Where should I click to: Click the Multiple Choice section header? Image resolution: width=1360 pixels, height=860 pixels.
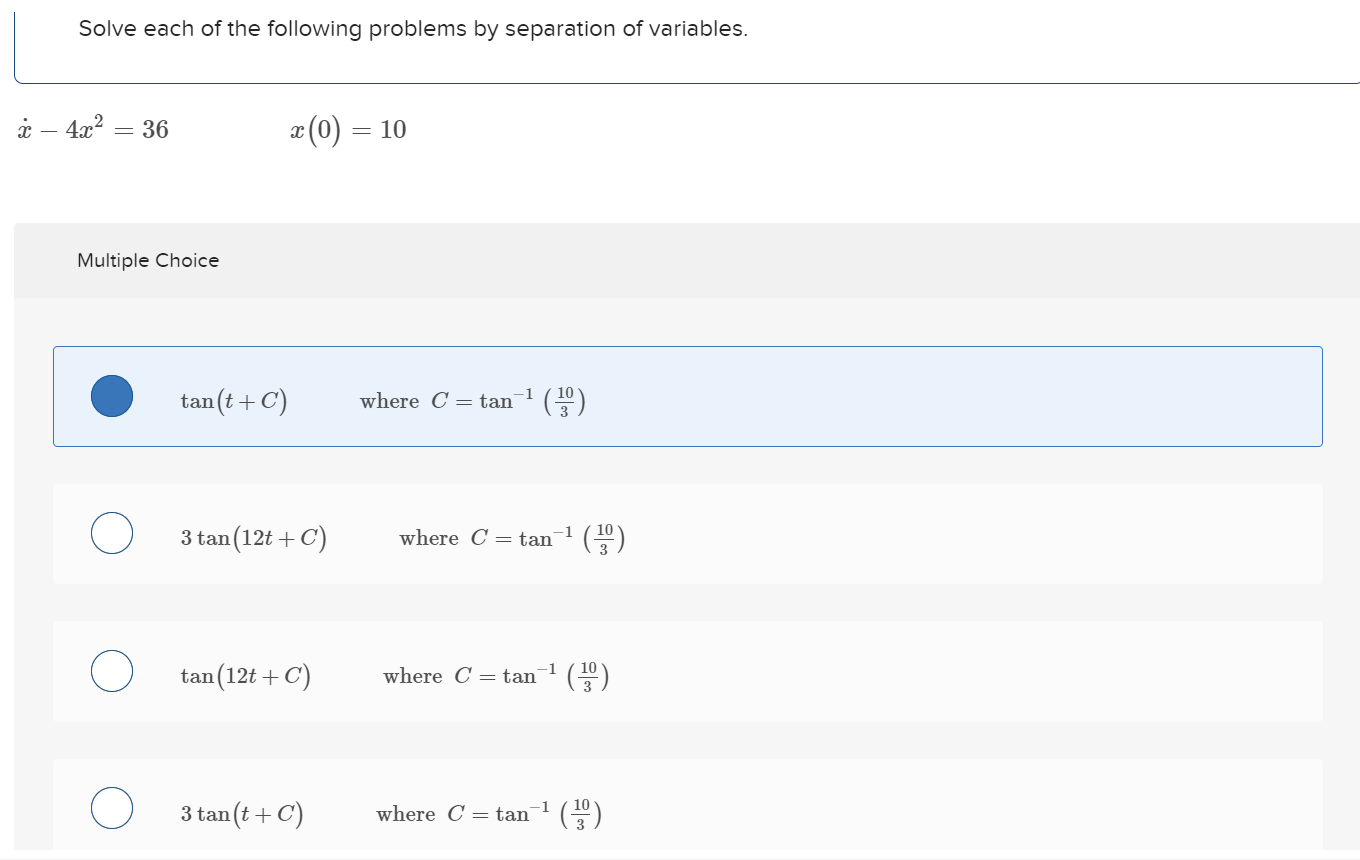point(148,260)
